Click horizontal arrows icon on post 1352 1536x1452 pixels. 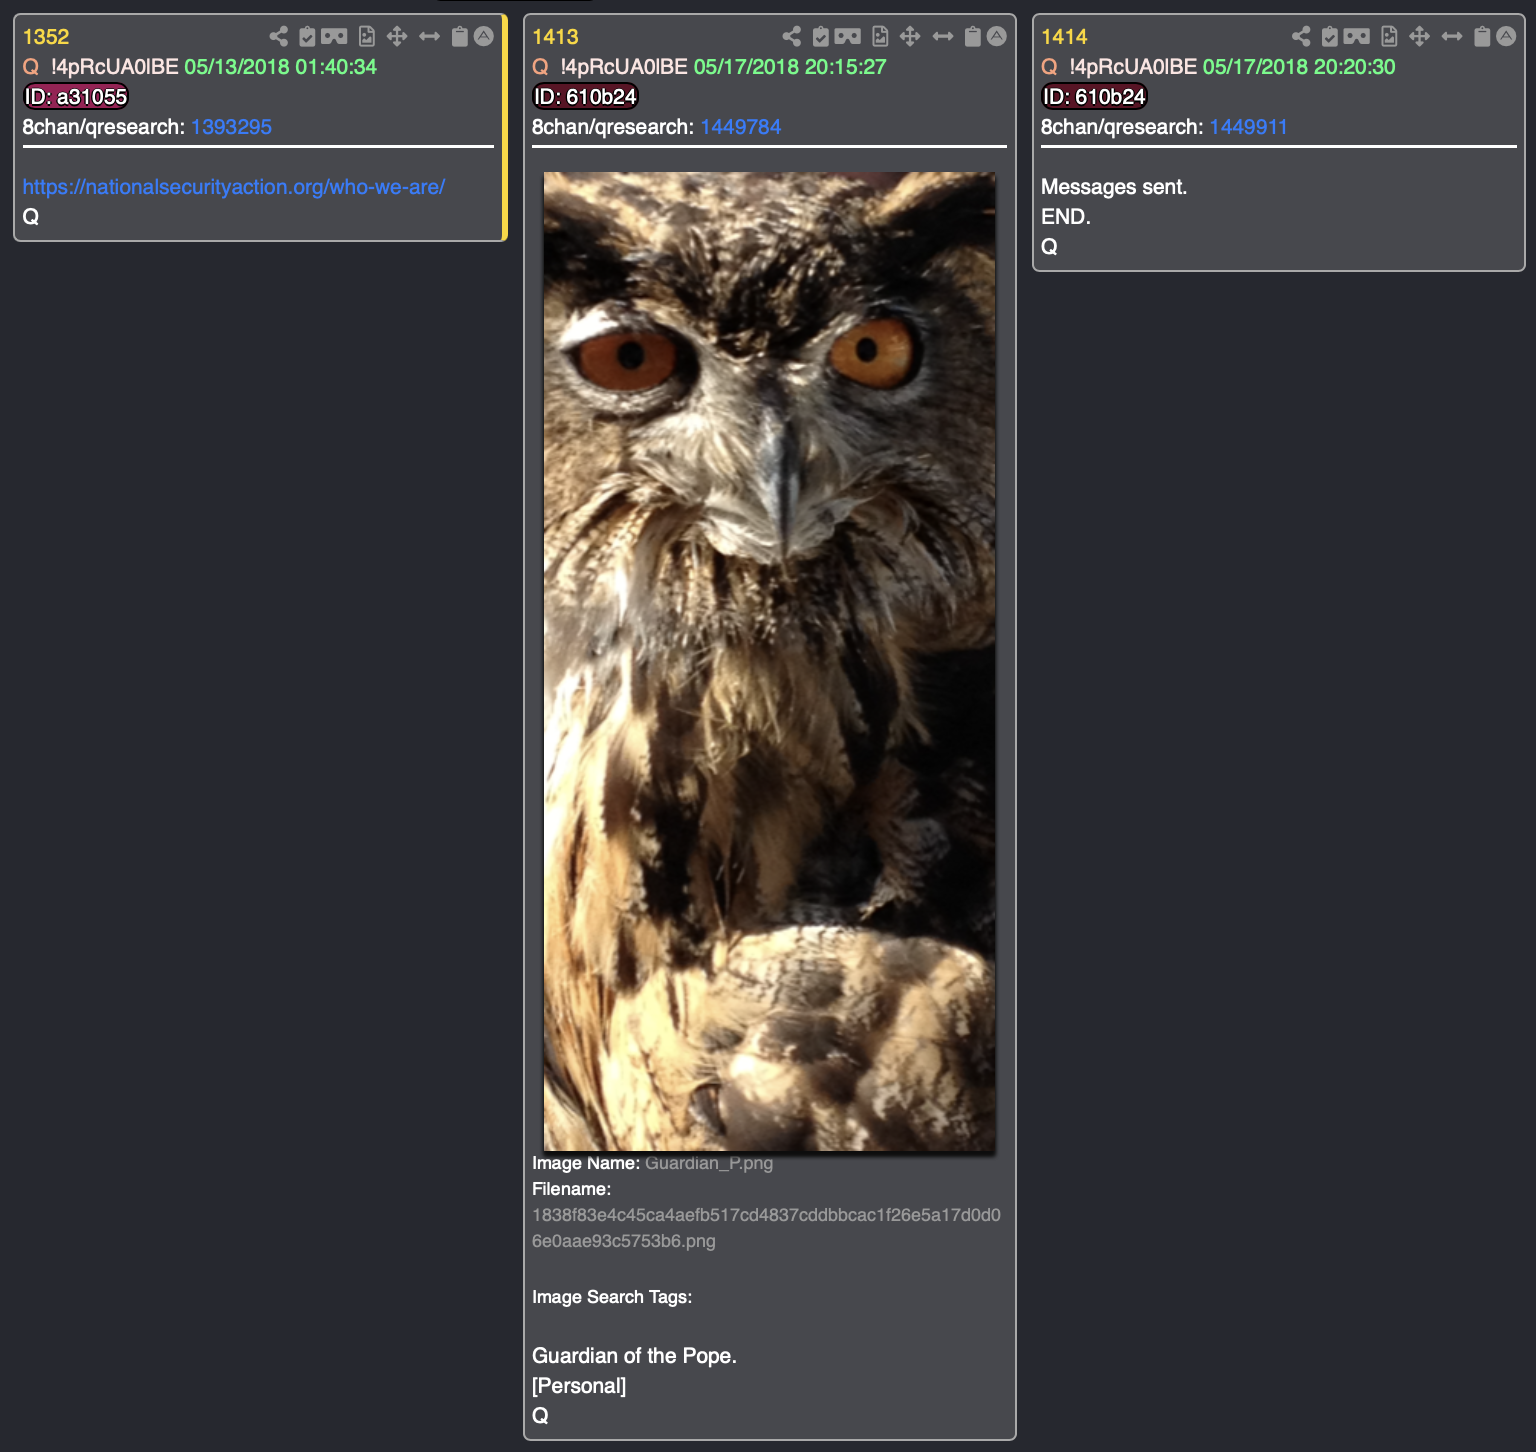tap(429, 37)
